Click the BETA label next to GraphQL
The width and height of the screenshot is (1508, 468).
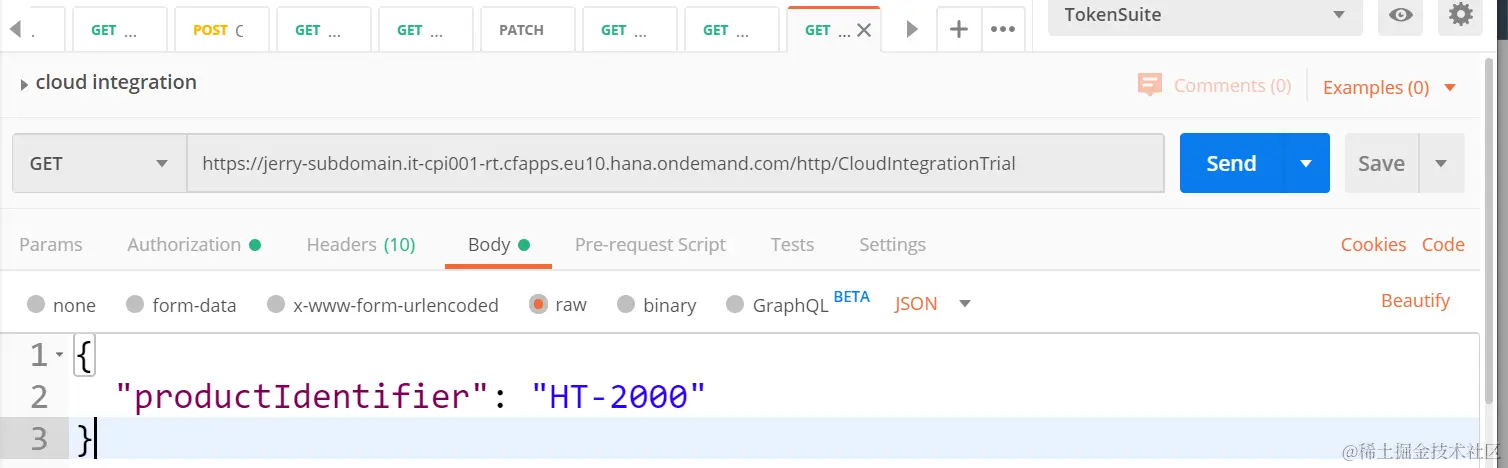851,297
